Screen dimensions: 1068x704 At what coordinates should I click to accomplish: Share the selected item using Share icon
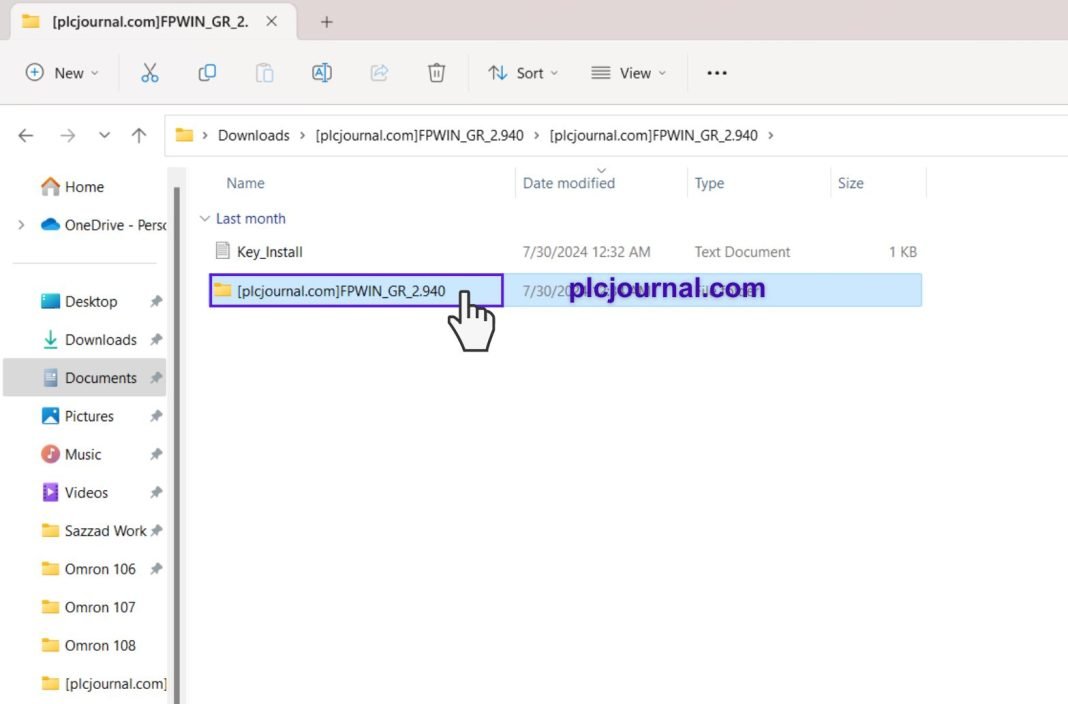click(379, 72)
